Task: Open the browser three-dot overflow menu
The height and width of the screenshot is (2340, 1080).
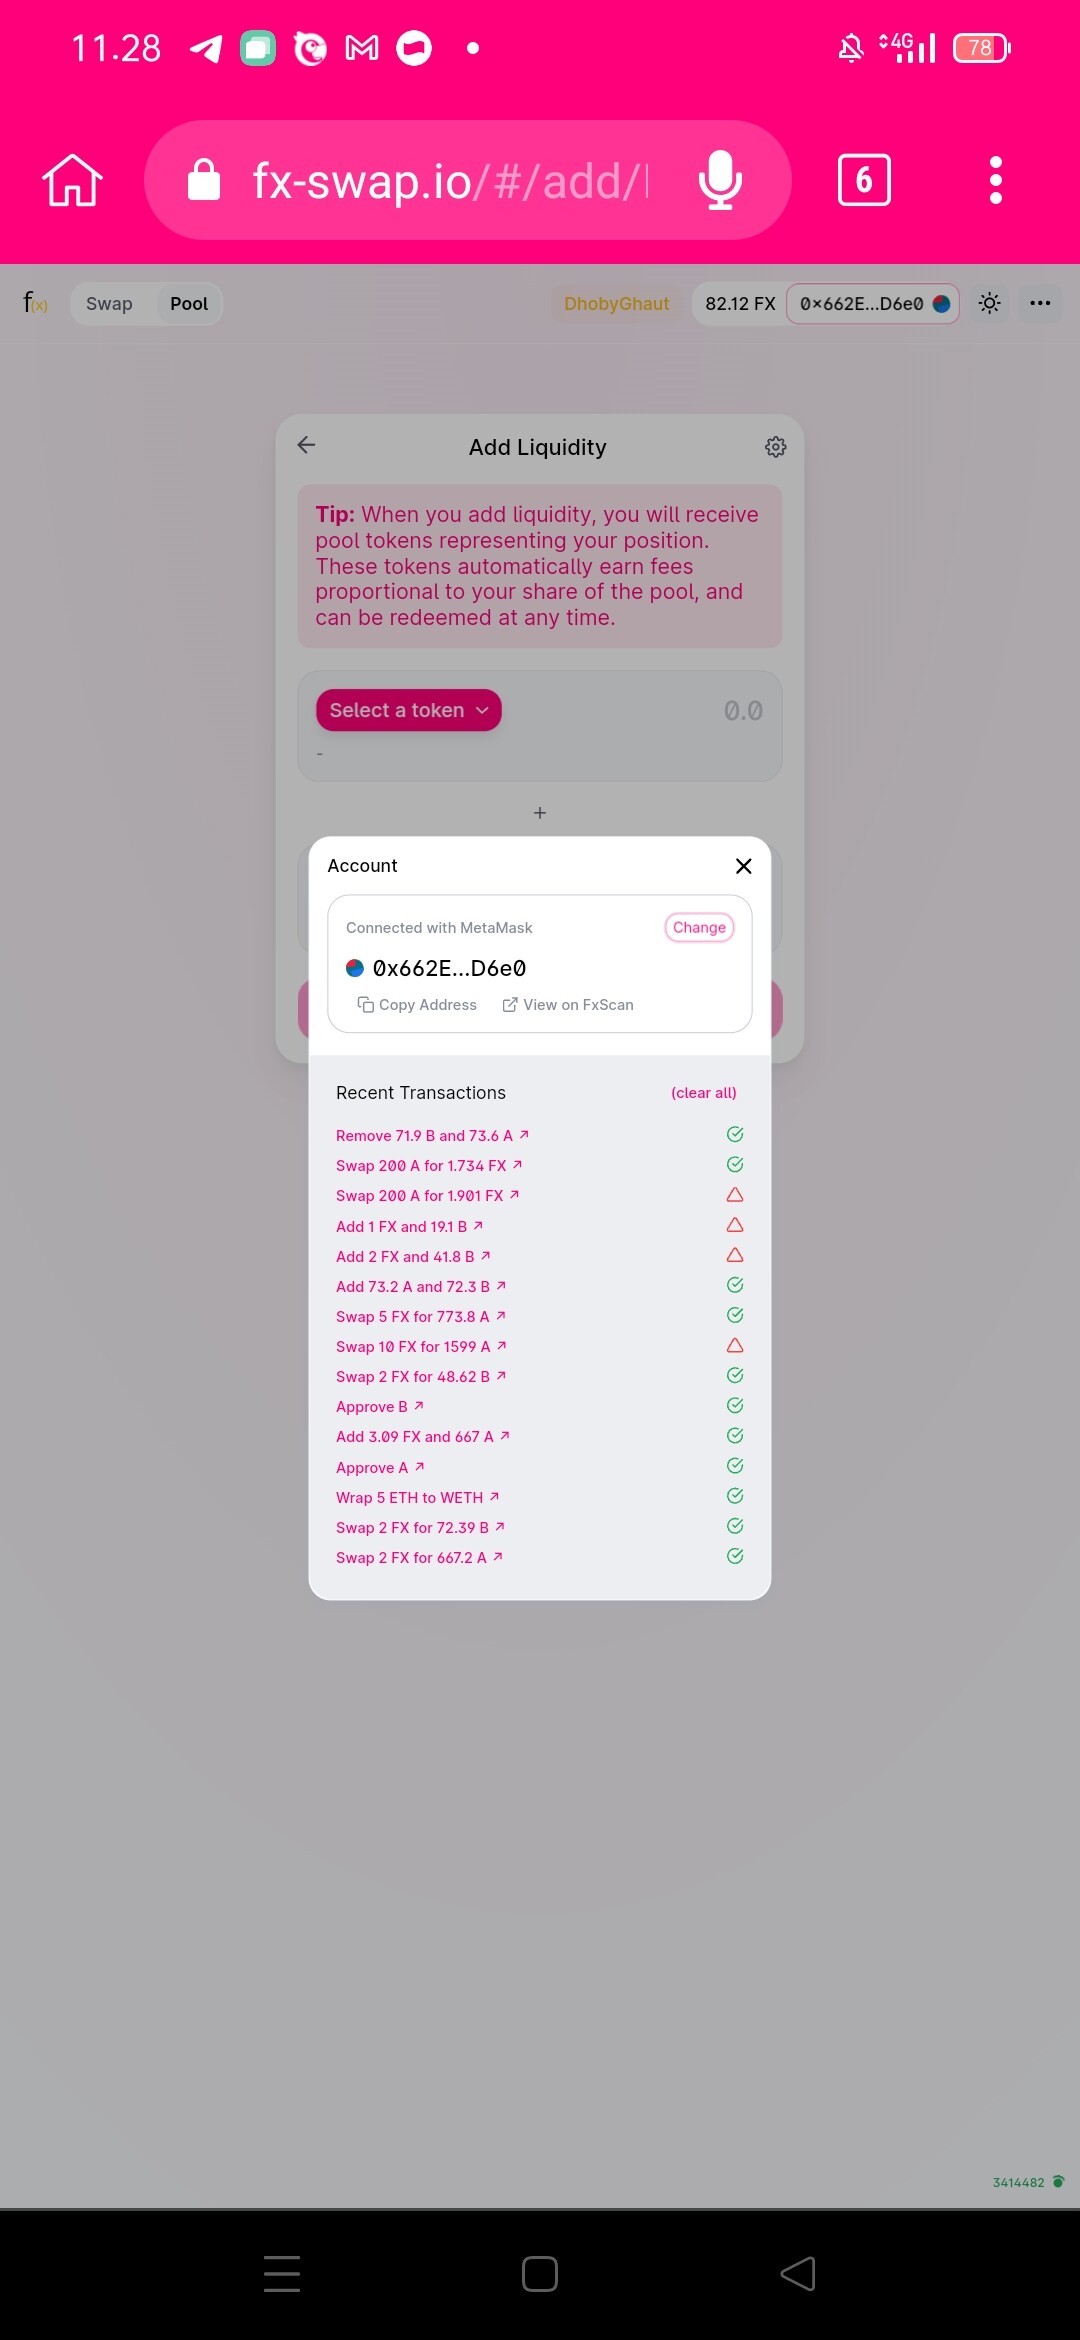Action: [x=995, y=180]
